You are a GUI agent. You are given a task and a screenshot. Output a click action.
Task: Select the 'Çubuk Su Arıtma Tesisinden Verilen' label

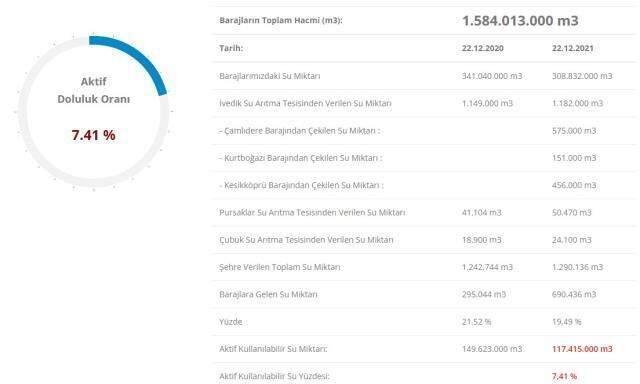tap(307, 240)
